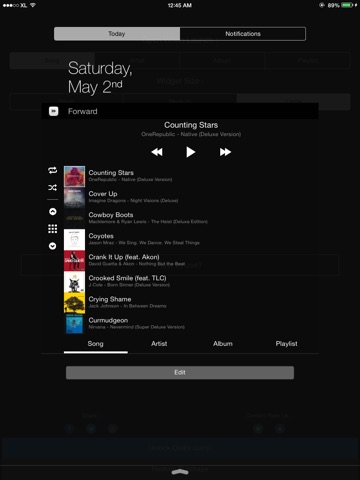Viewport: 360px width, 480px height.
Task: Switch to the Notifications tab
Action: [x=243, y=34]
